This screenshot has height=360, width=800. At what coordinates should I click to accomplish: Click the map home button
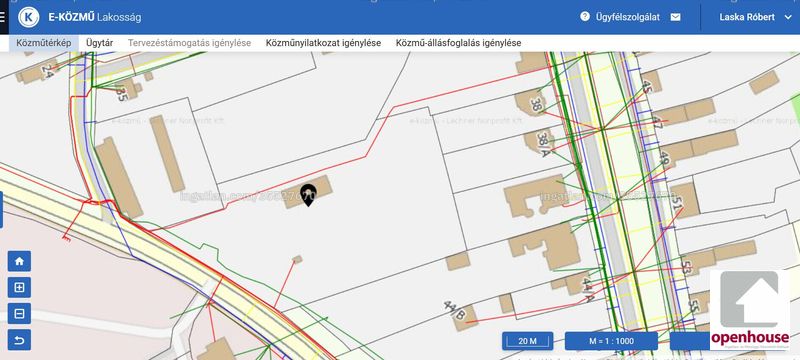tap(19, 261)
